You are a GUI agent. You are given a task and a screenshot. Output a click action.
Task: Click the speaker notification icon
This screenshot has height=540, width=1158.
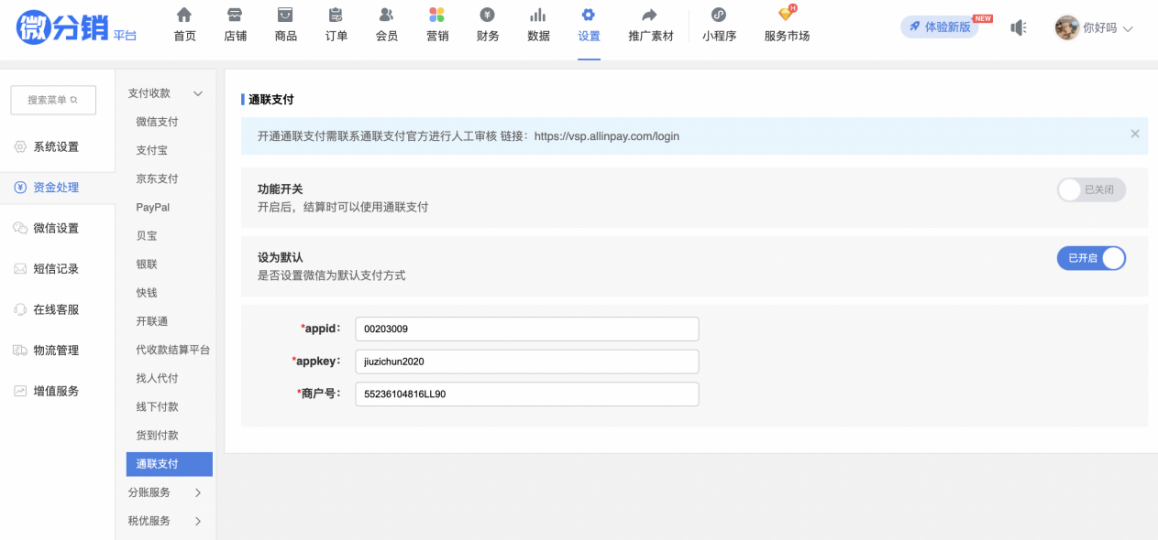pos(1018,27)
